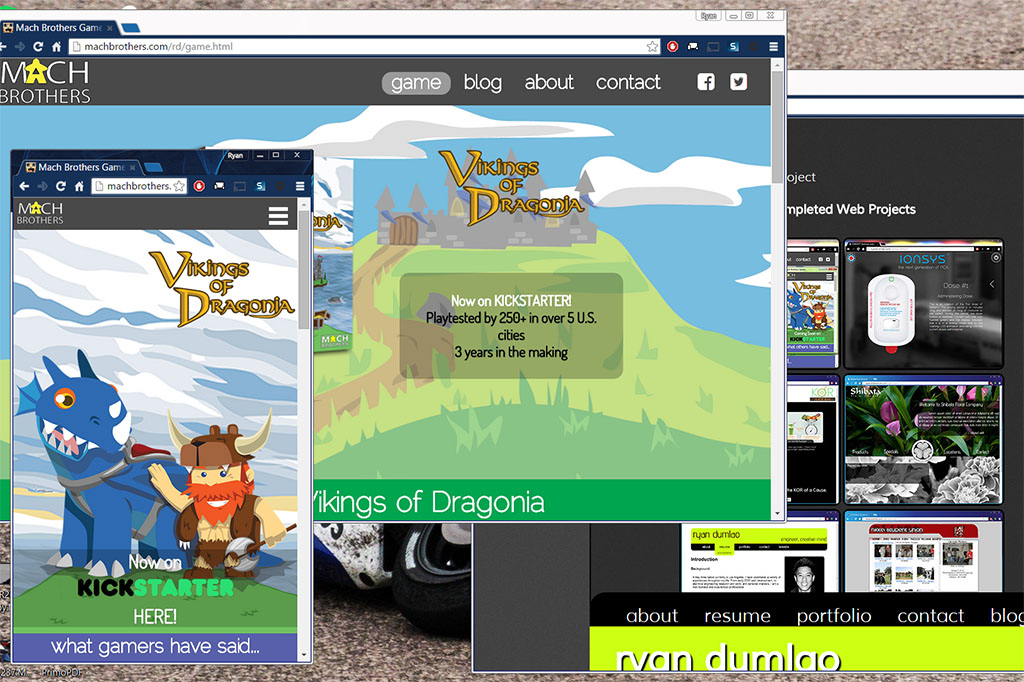Open the Shibata project thumbnail
Image resolution: width=1024 pixels, height=682 pixels.
[x=923, y=439]
